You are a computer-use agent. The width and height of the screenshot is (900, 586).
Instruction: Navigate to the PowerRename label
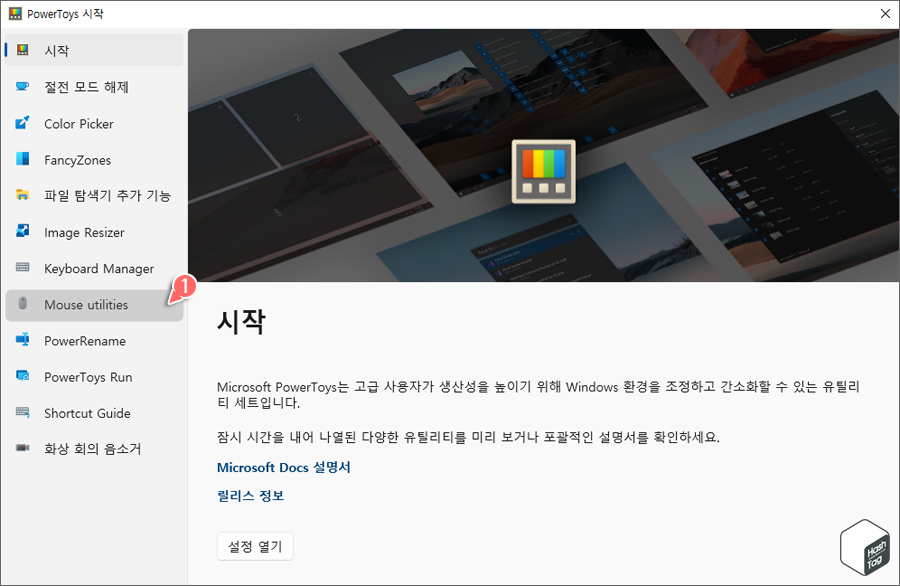pyautogui.click(x=85, y=341)
